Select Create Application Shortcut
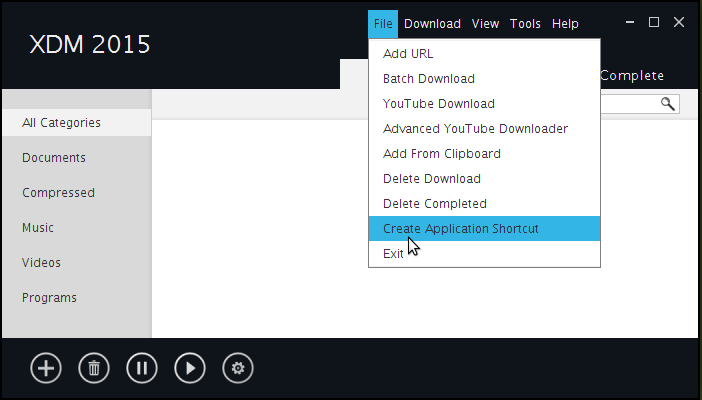This screenshot has height=400, width=702. [x=484, y=228]
